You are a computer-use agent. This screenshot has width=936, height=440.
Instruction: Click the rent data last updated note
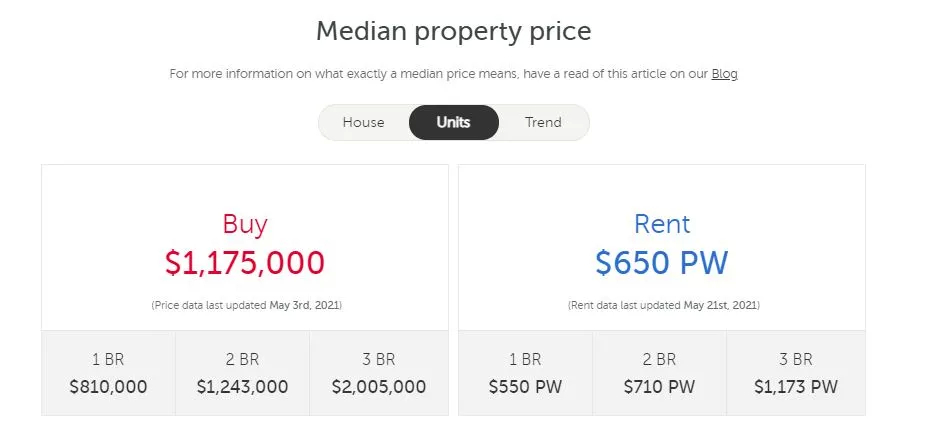664,305
